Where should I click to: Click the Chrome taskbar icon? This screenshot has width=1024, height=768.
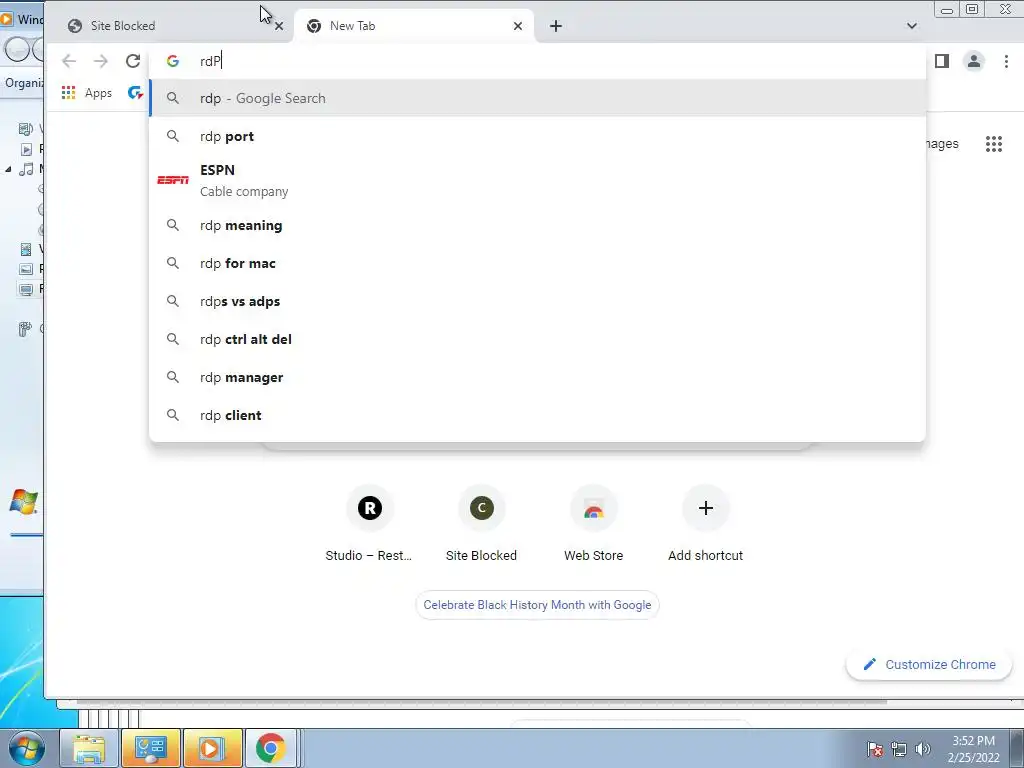pyautogui.click(x=270, y=748)
